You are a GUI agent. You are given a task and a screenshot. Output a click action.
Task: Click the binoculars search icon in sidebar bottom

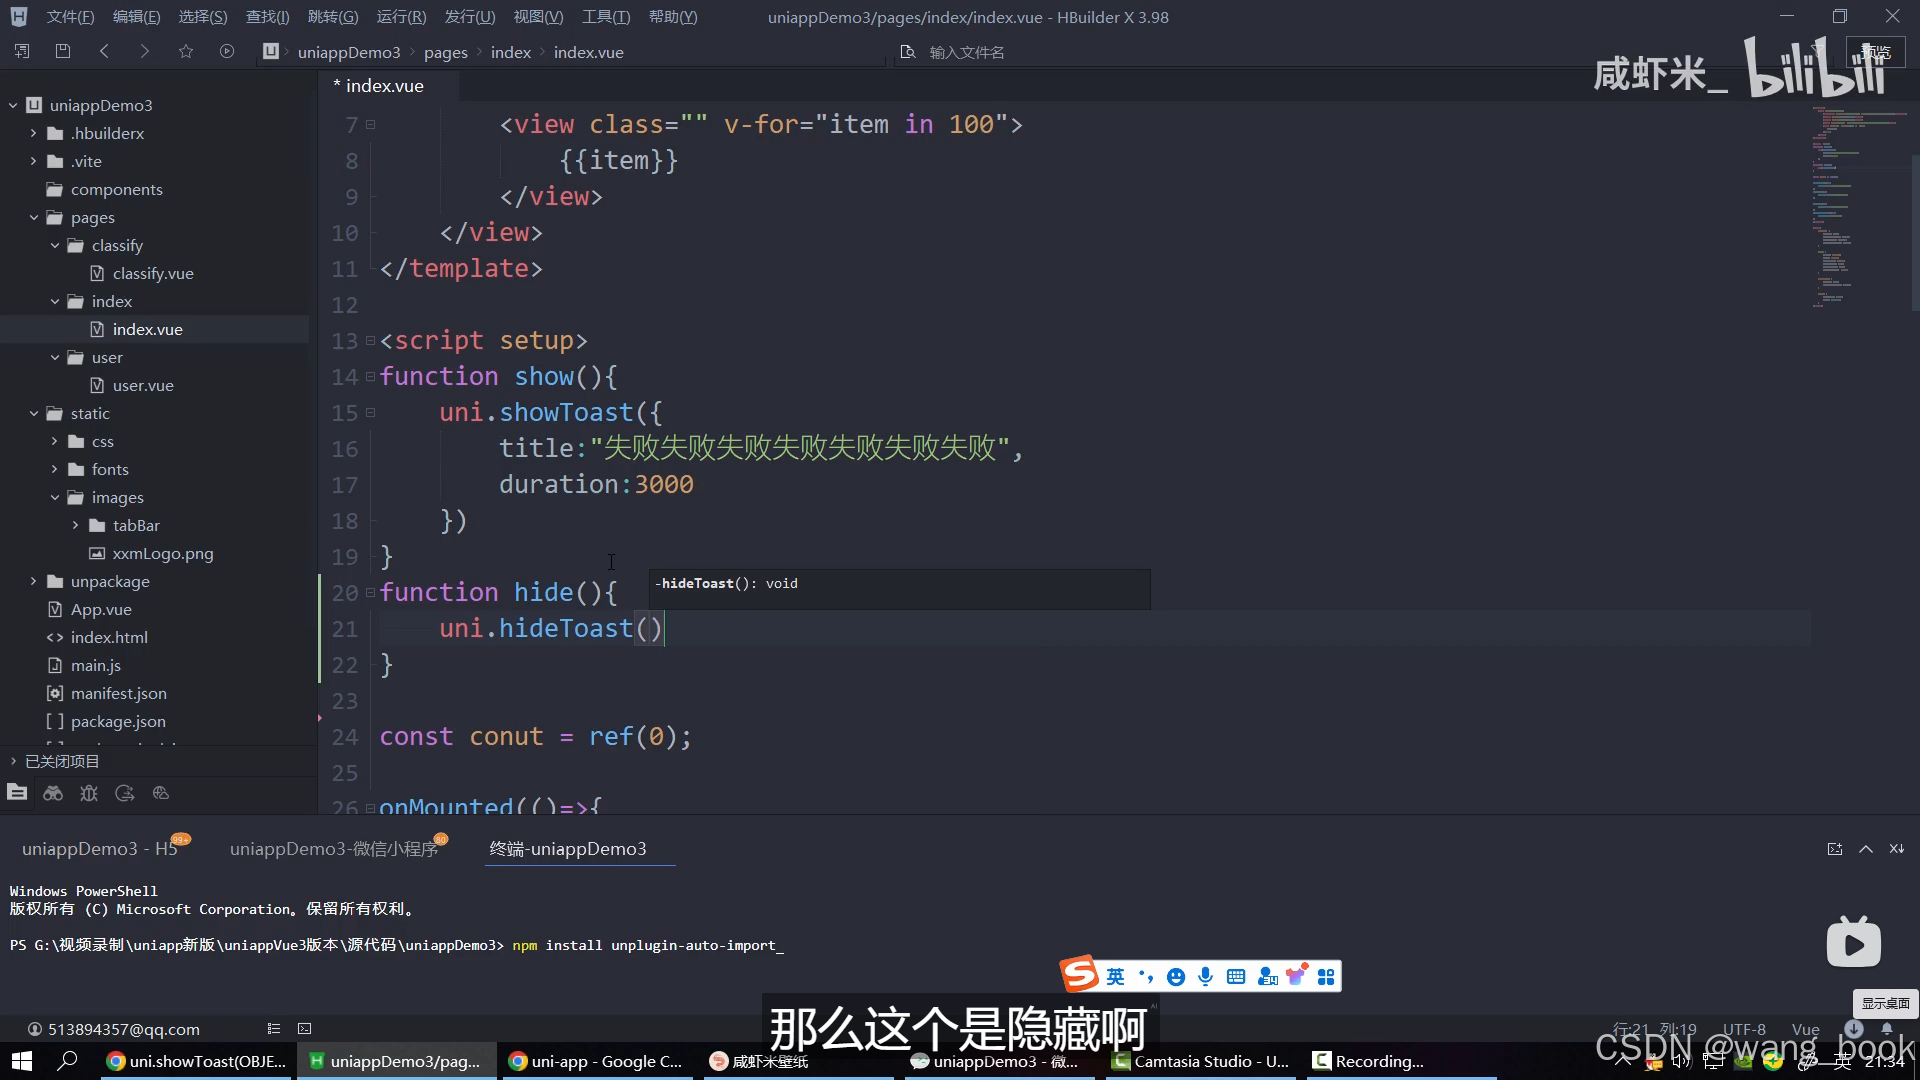point(53,793)
